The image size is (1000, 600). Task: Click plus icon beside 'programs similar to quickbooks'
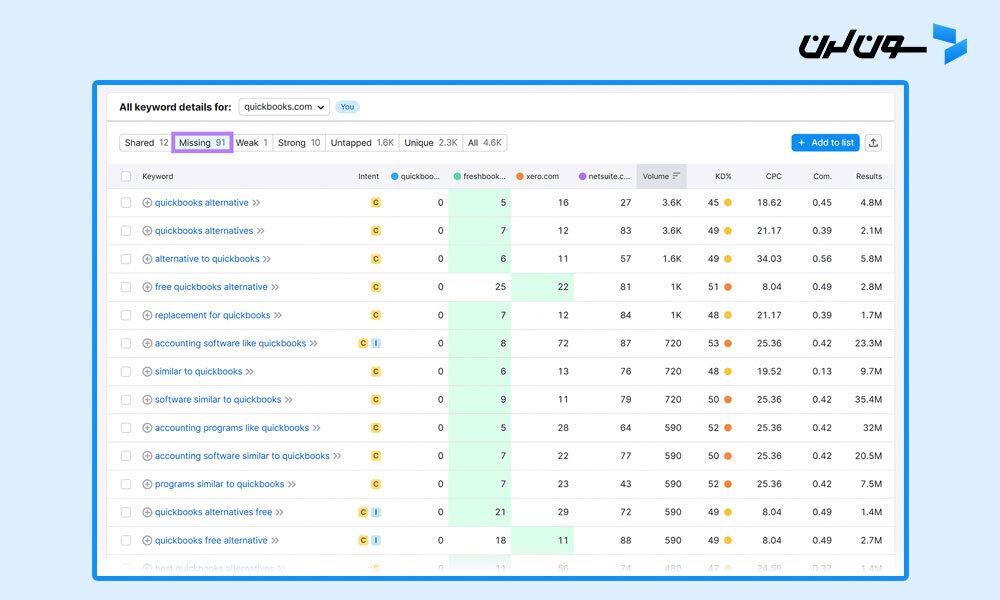[x=147, y=484]
